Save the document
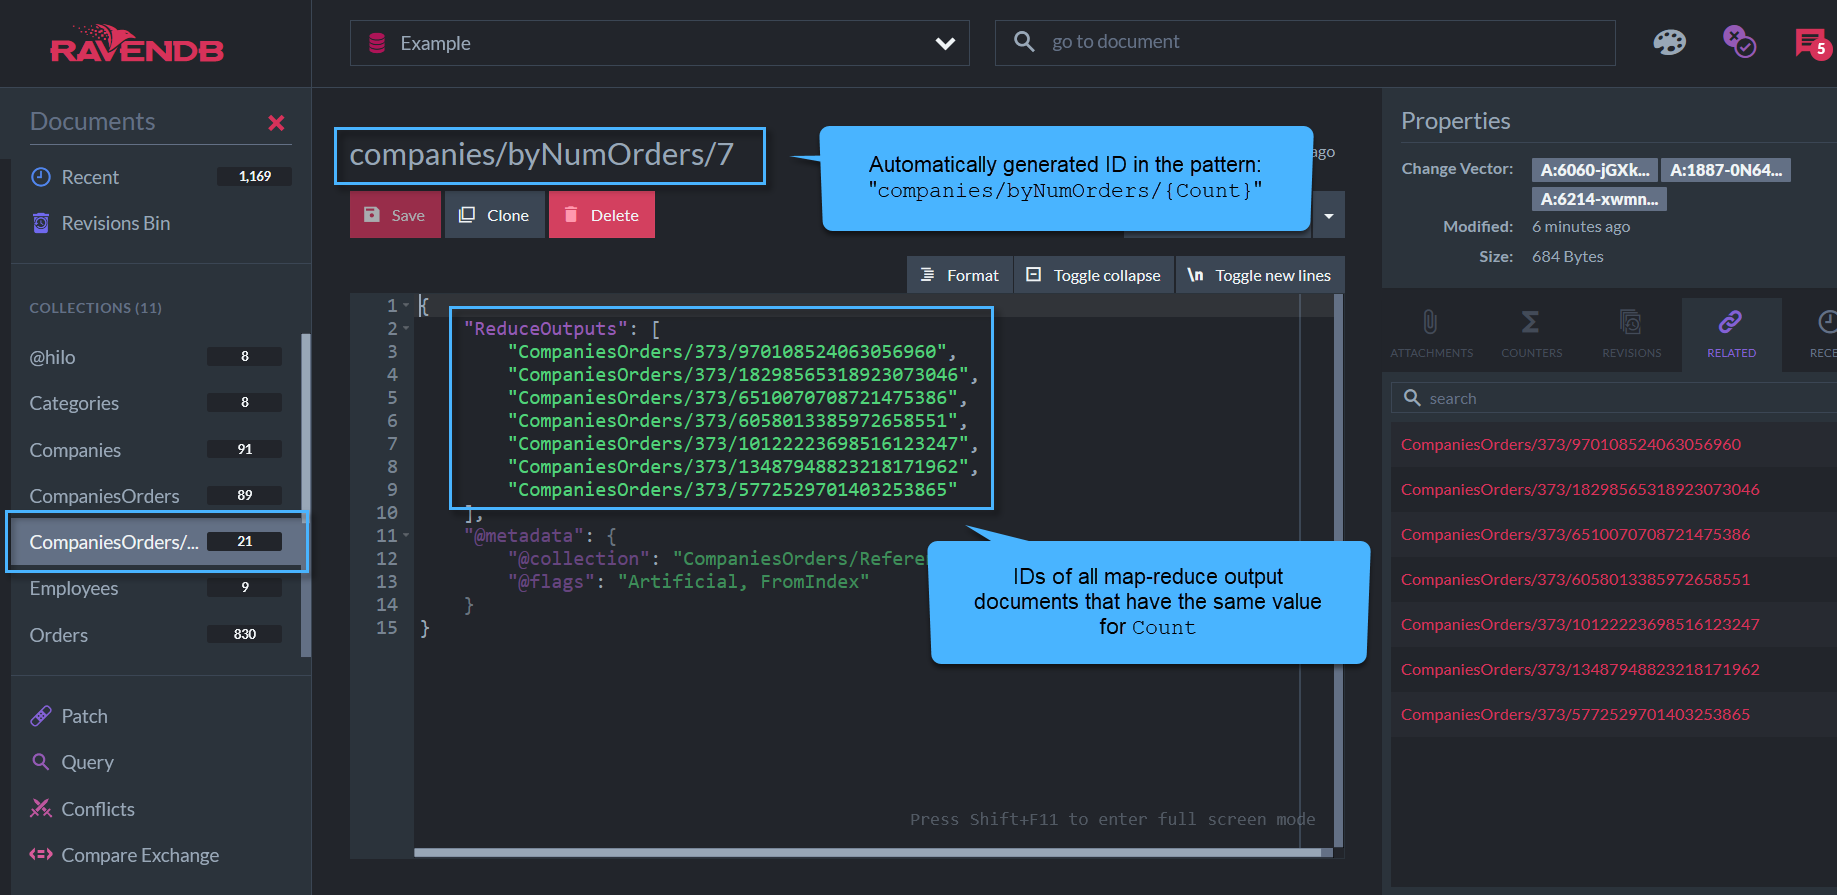This screenshot has width=1837, height=895. pyautogui.click(x=395, y=215)
